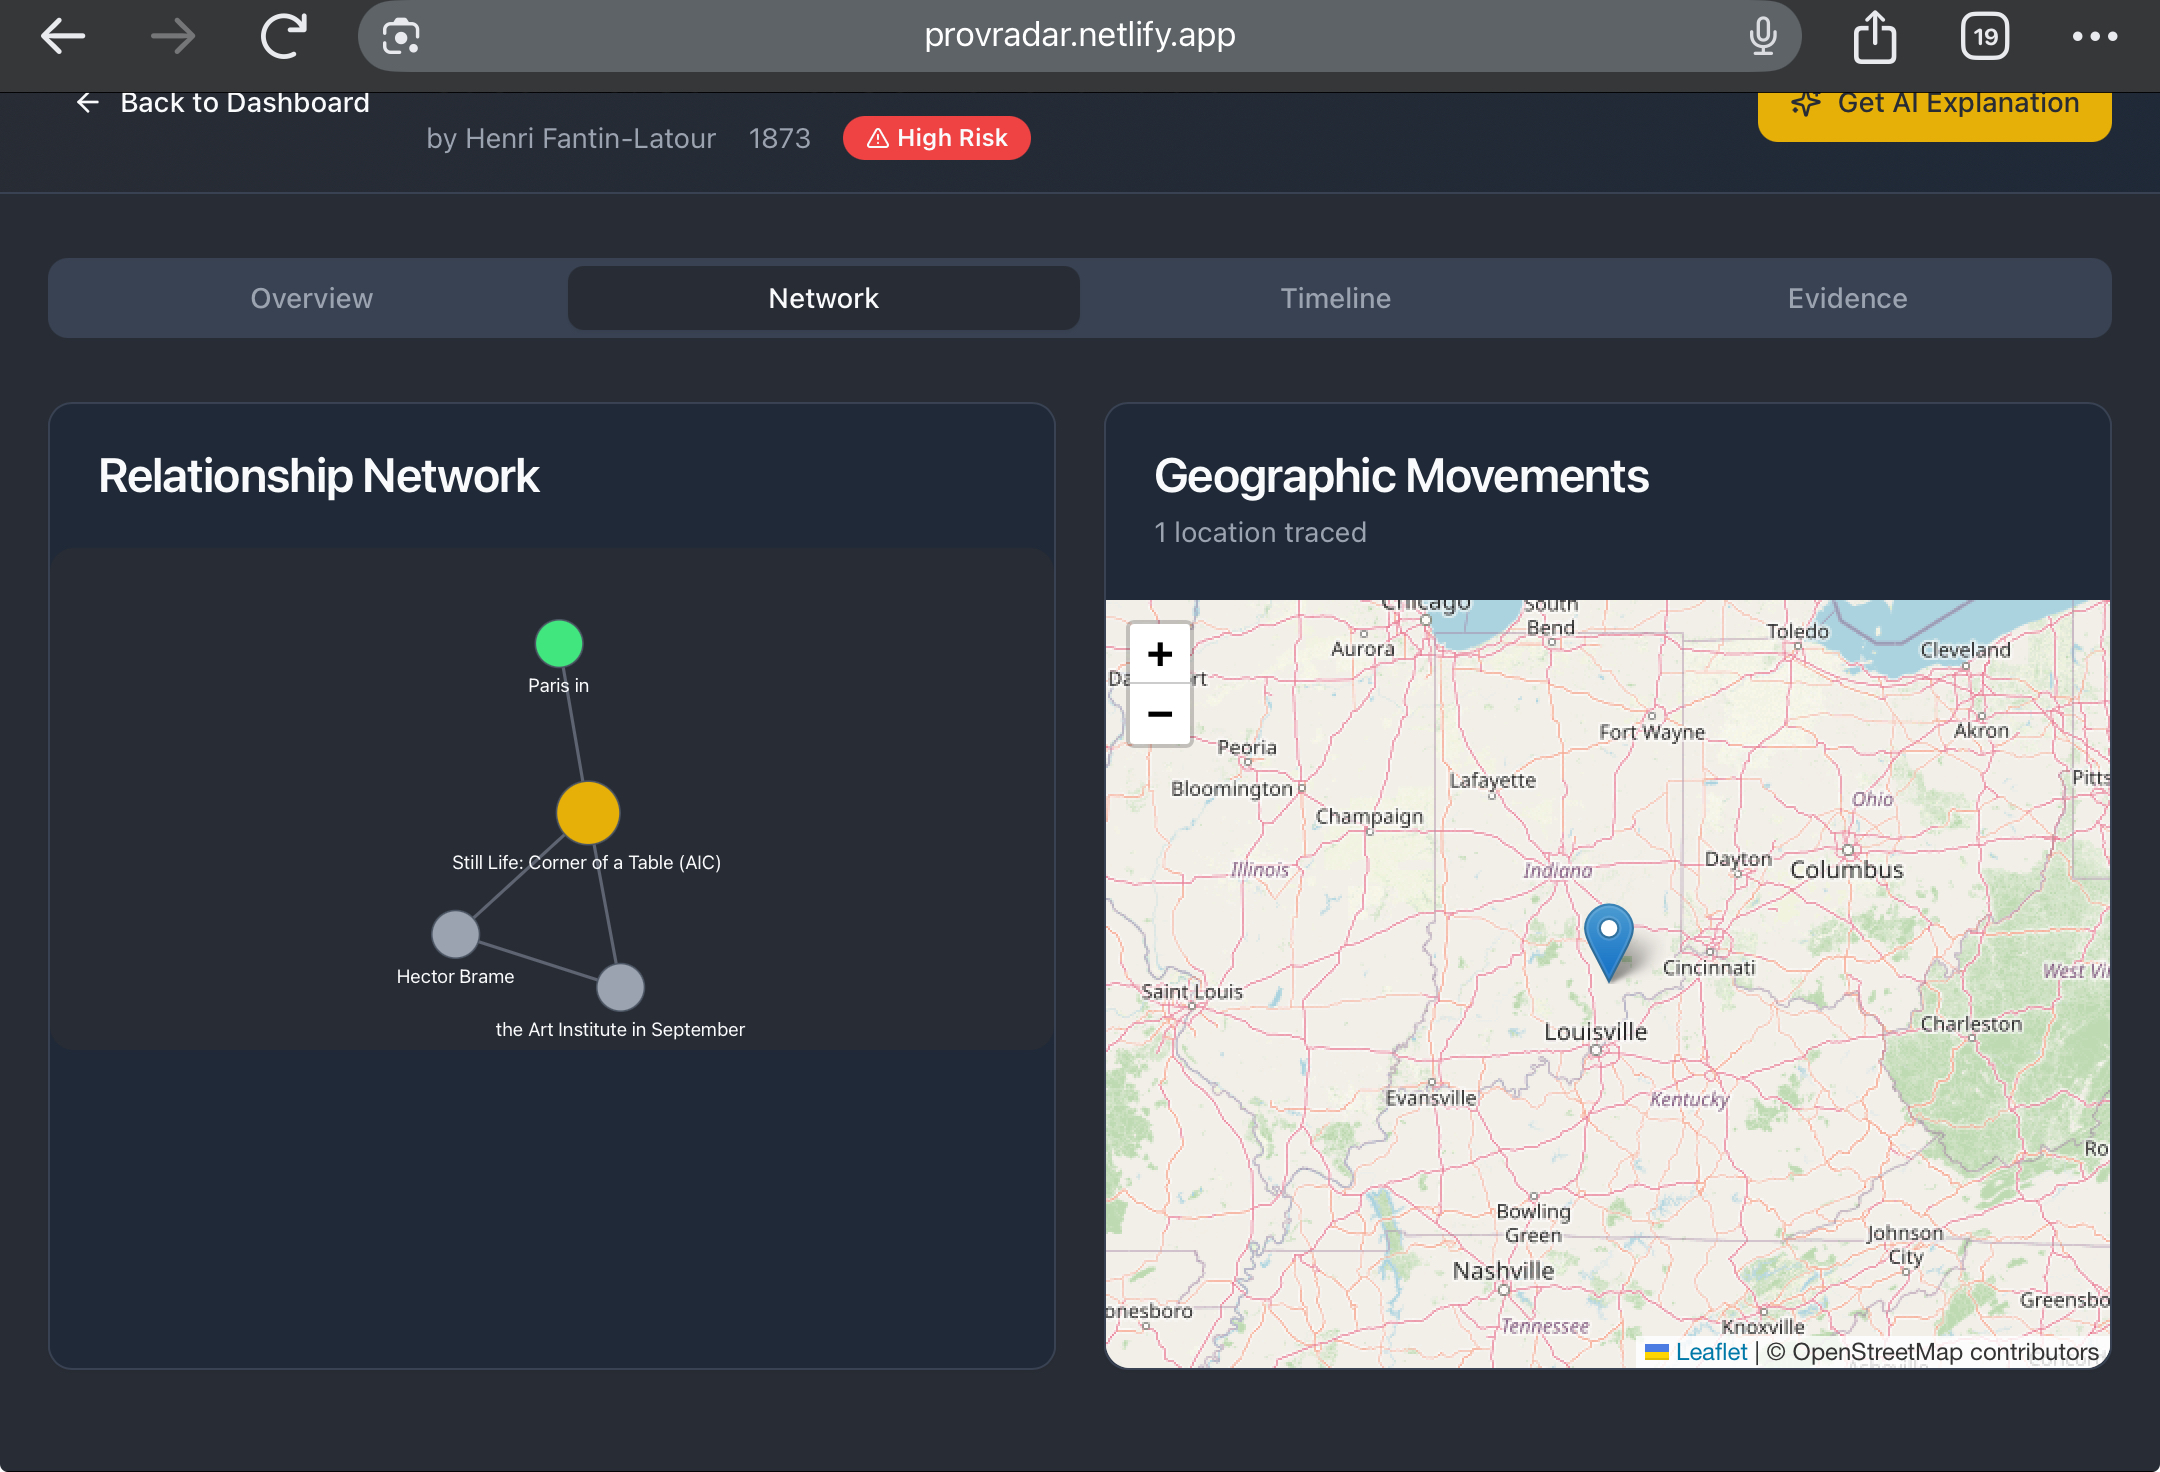Zoom out on the map
2160x1472 pixels.
[1159, 714]
